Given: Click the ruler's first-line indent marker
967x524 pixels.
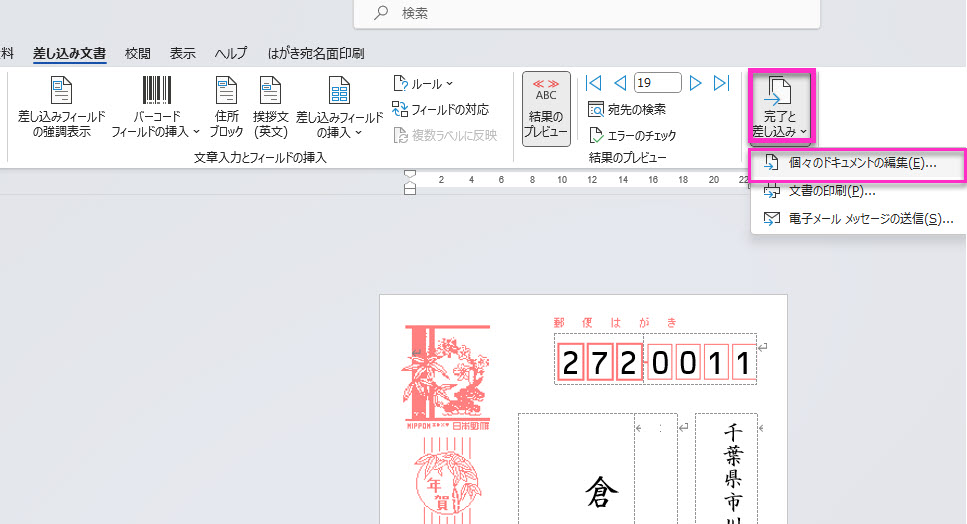Looking at the screenshot, I should [409, 175].
